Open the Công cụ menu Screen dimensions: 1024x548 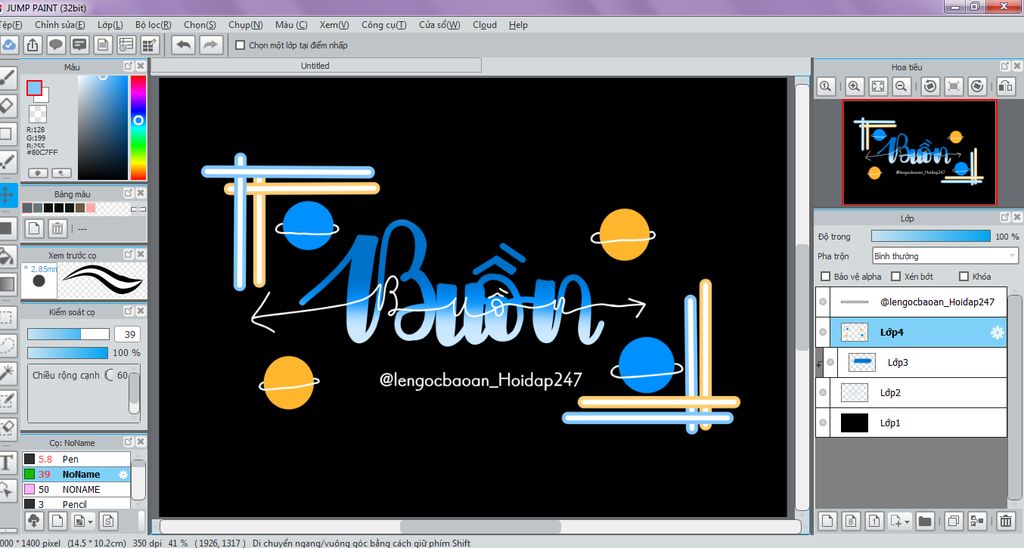(383, 25)
